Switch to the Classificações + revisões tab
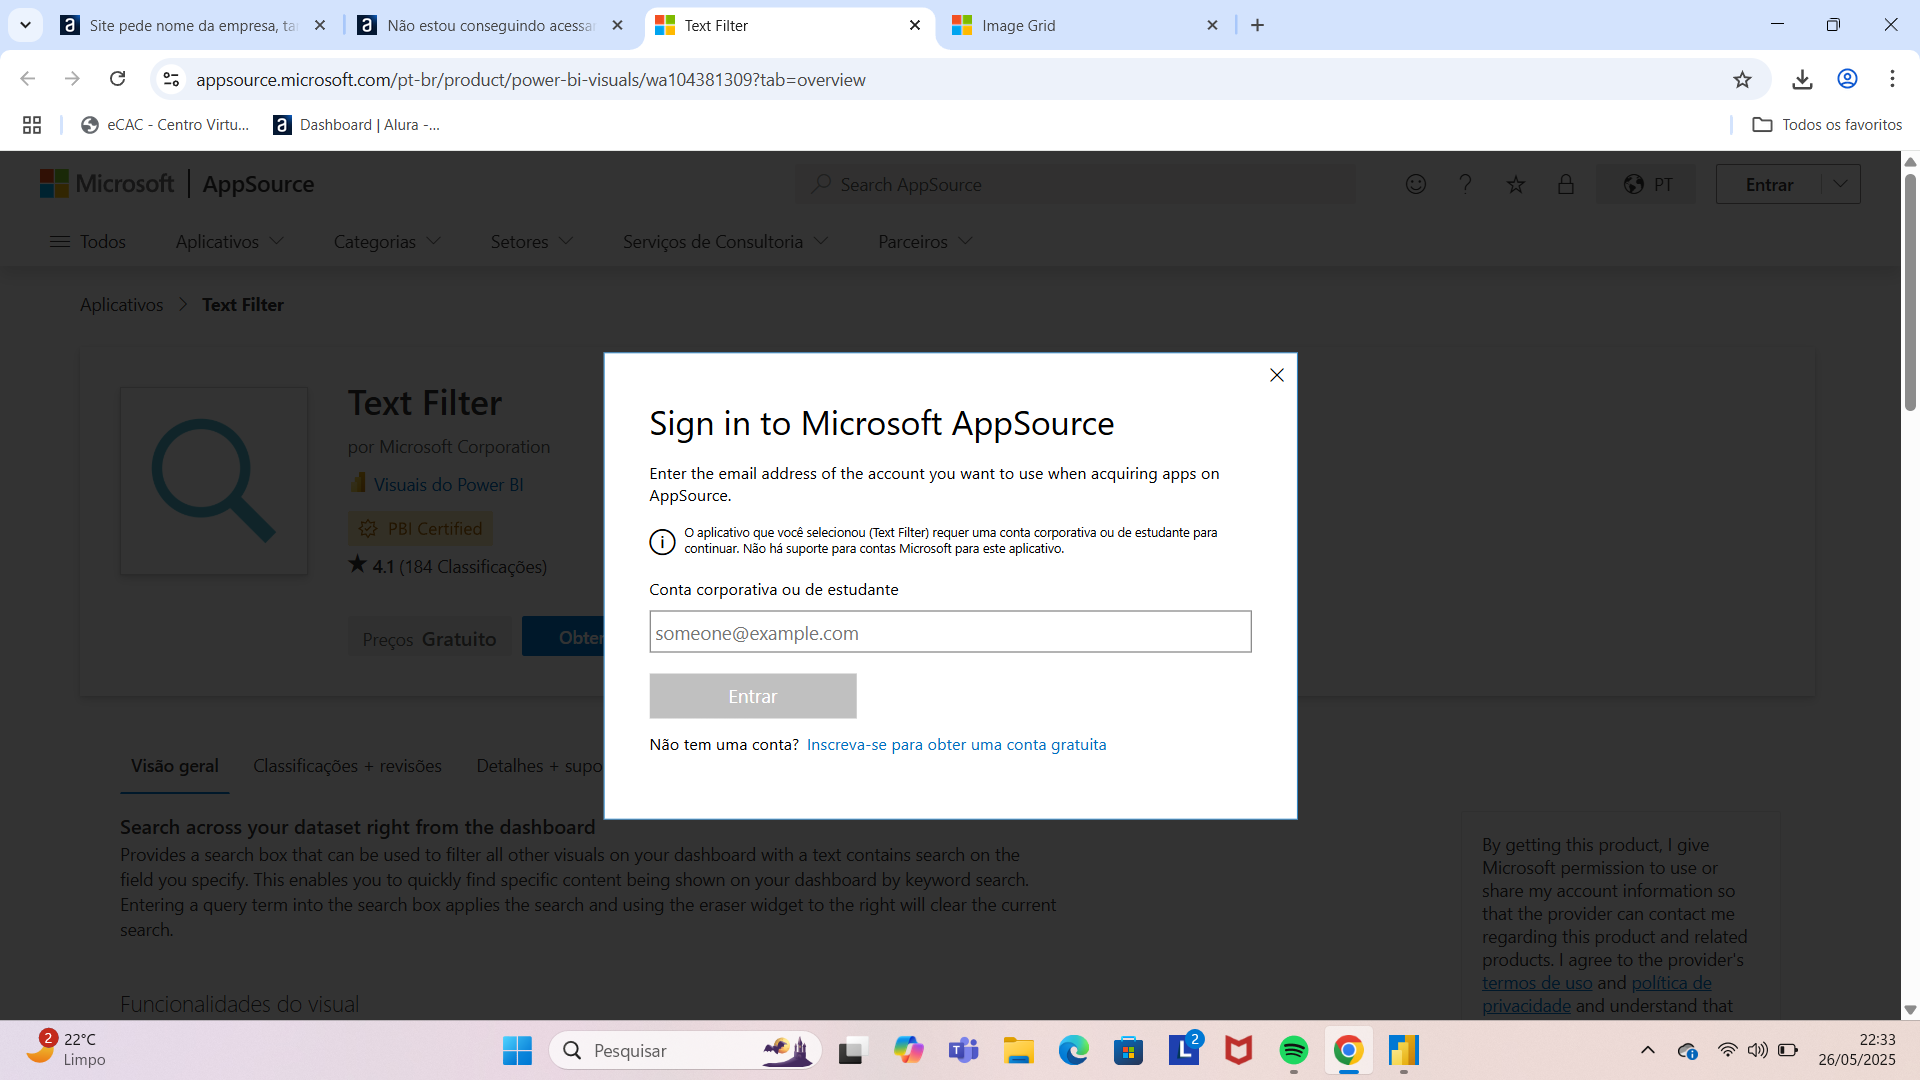Image resolution: width=1920 pixels, height=1080 pixels. pos(347,766)
